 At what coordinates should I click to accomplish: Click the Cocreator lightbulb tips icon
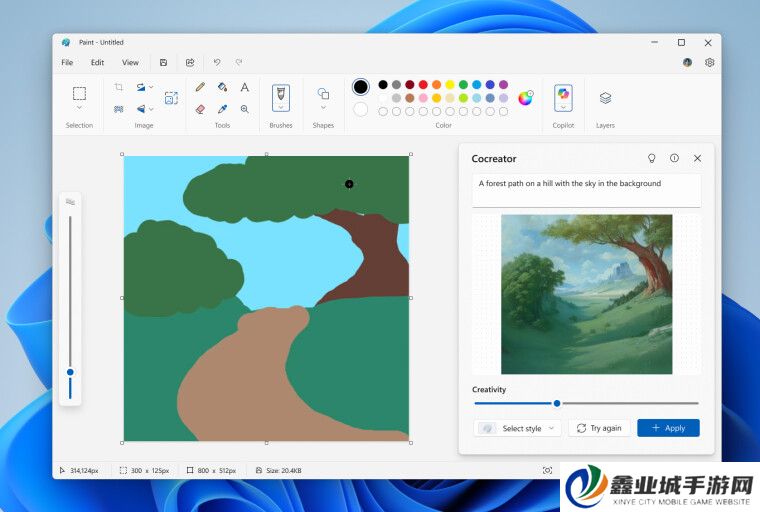coord(652,159)
